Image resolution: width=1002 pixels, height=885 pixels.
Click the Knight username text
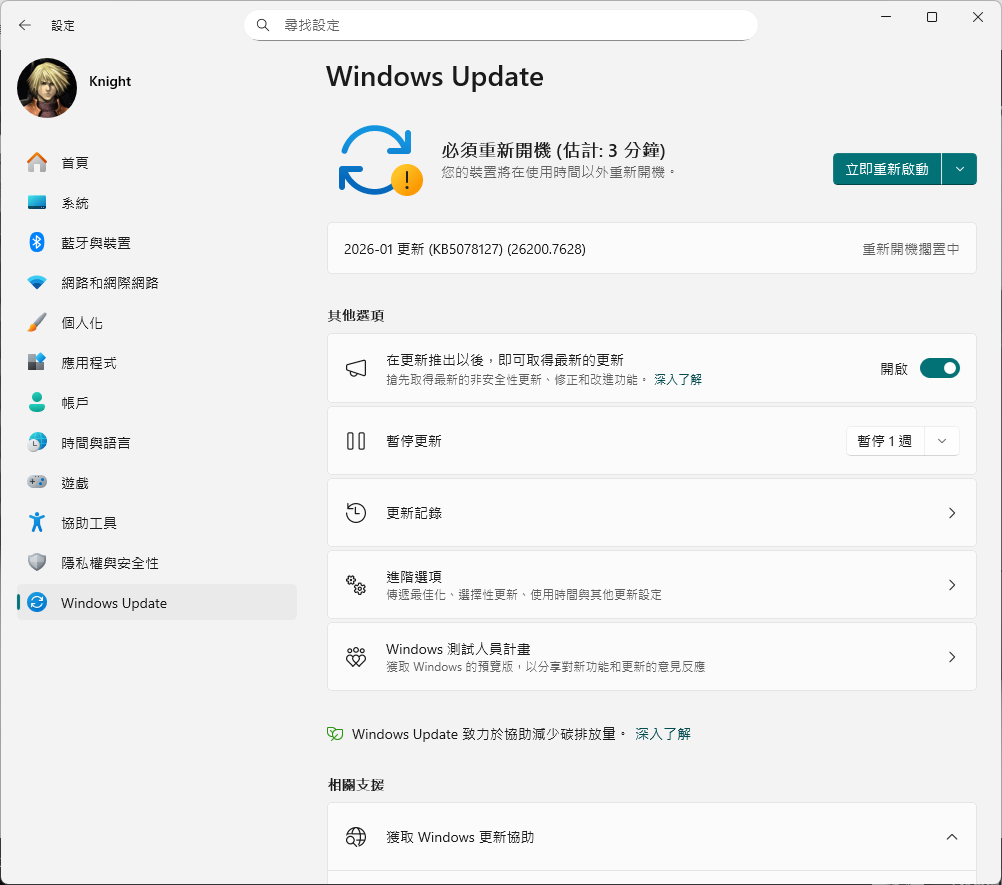click(110, 81)
